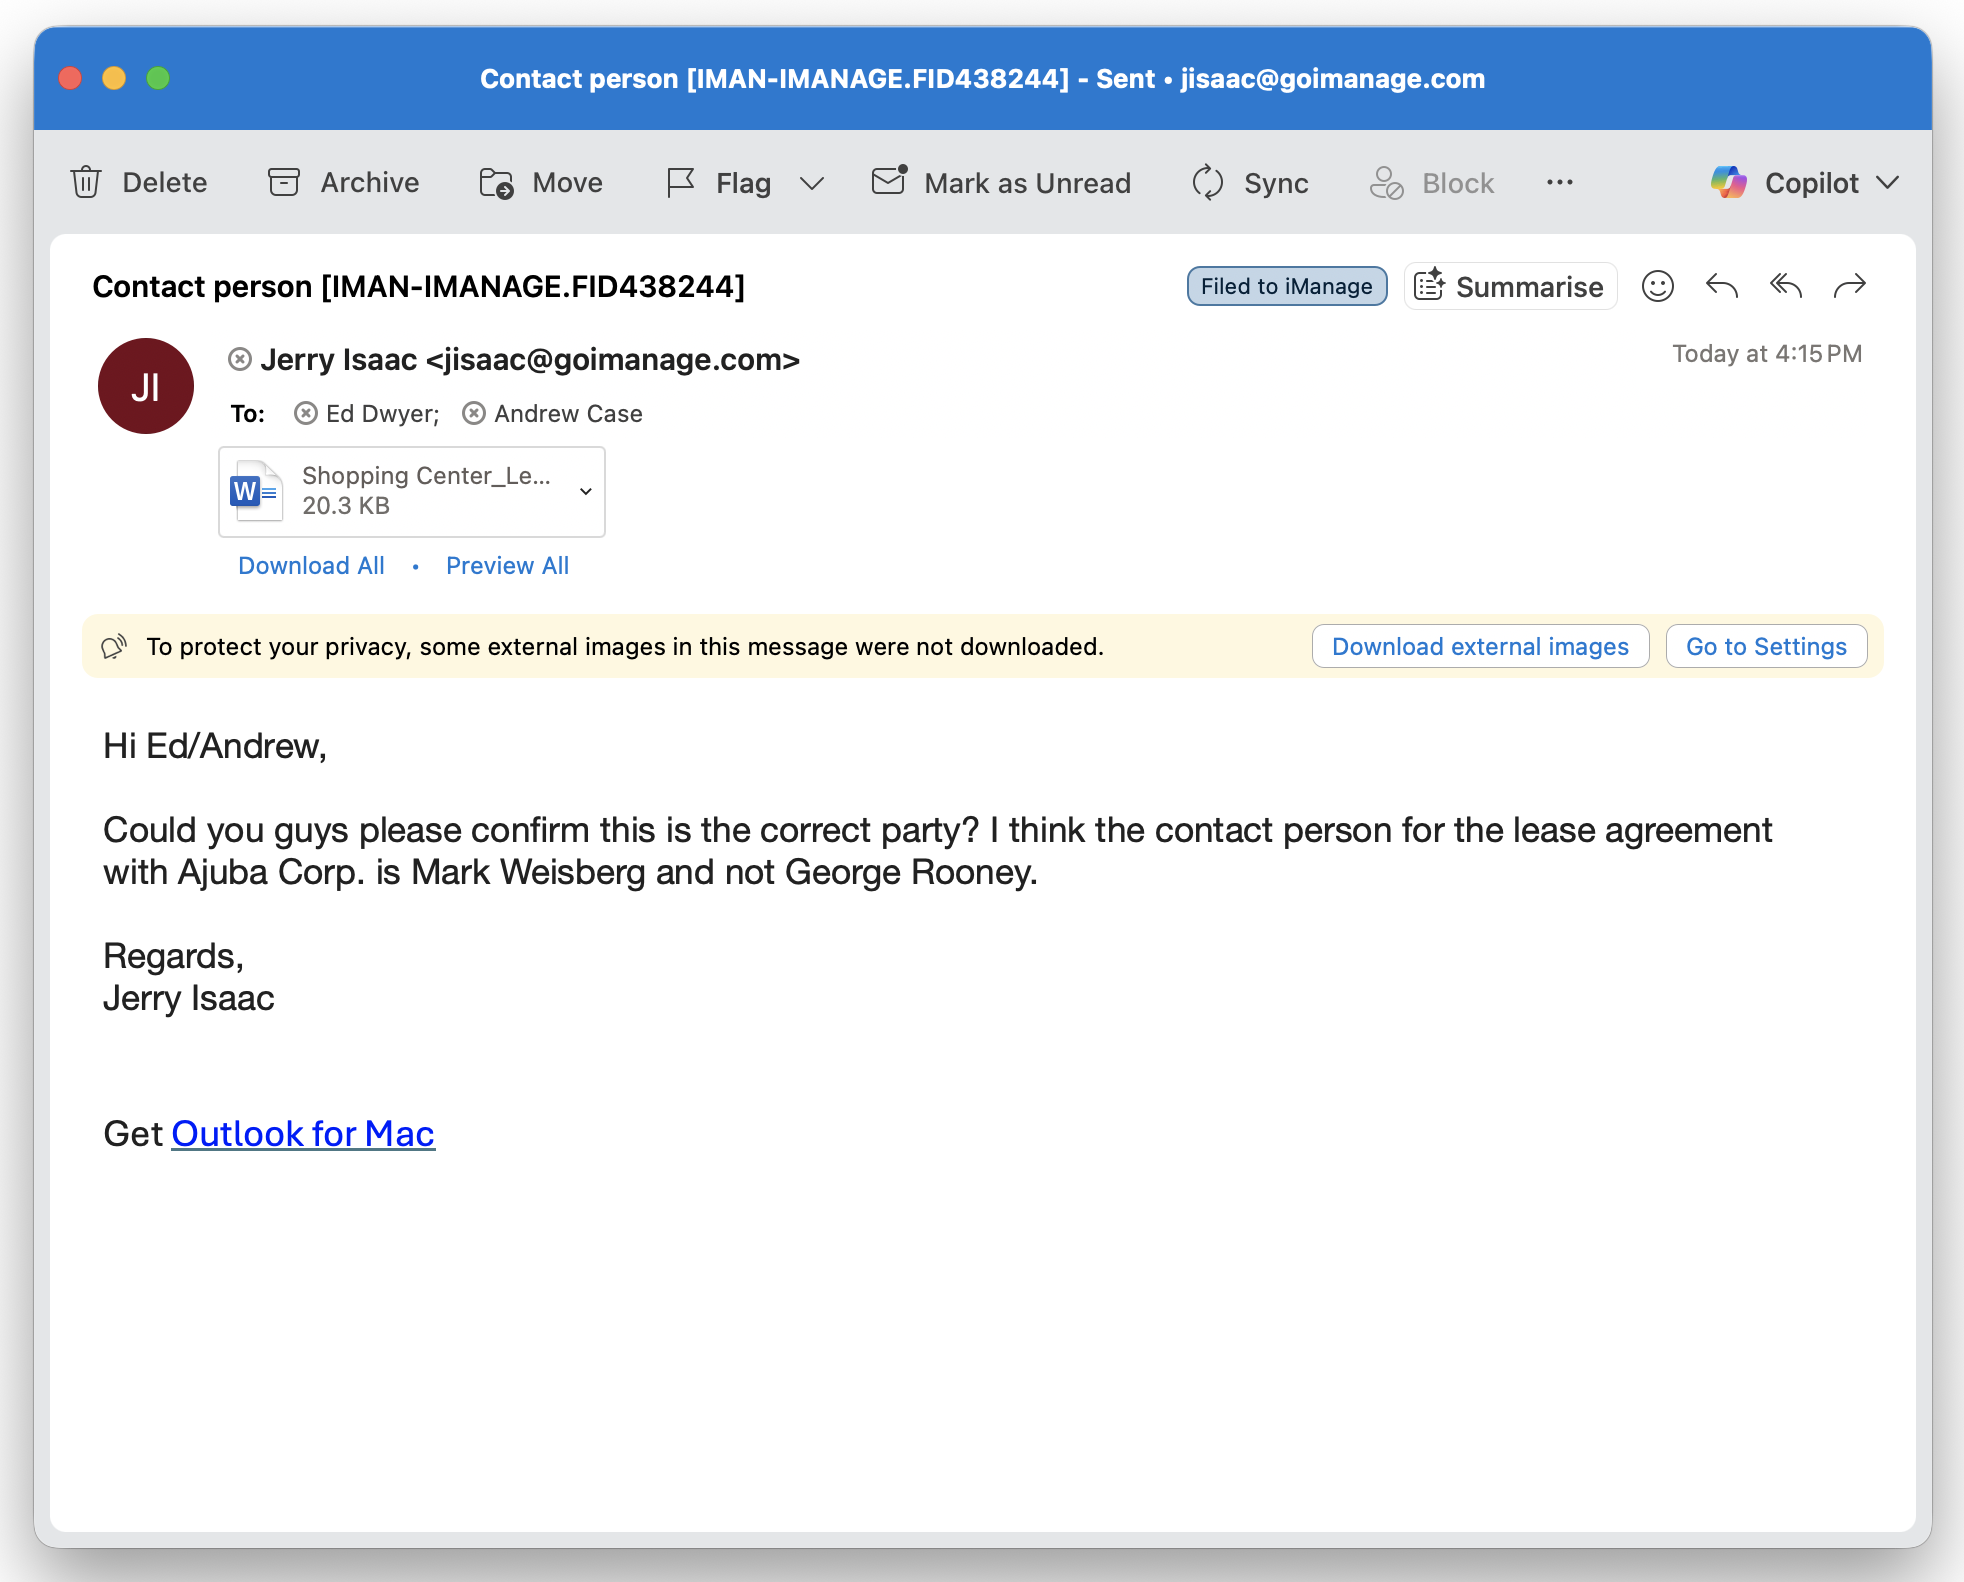Click the Delete trash icon
Image resolution: width=1964 pixels, height=1582 pixels.
(86, 183)
